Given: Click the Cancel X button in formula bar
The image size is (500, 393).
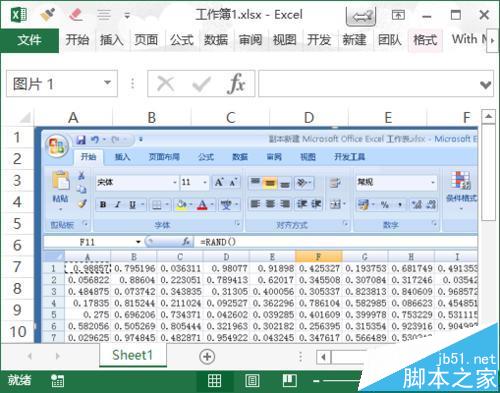Looking at the screenshot, I should (166, 83).
